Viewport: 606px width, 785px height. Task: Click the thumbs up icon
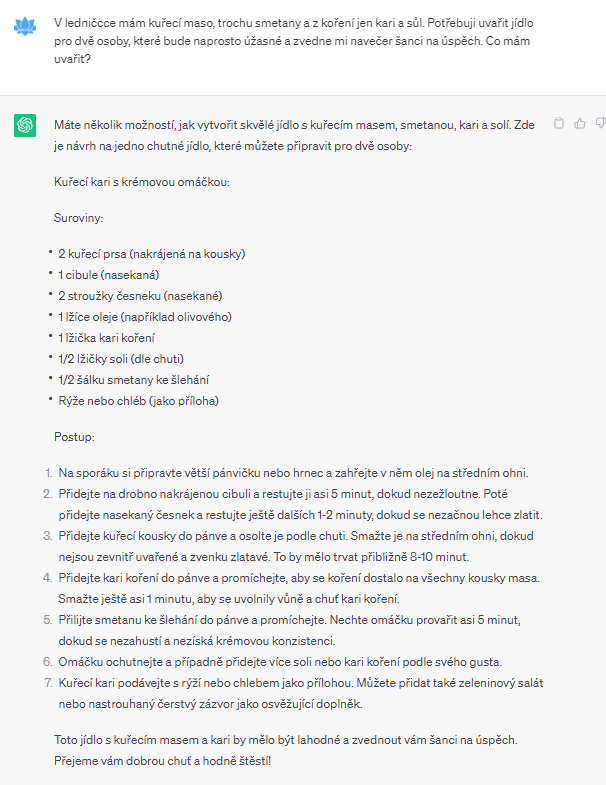click(x=580, y=123)
